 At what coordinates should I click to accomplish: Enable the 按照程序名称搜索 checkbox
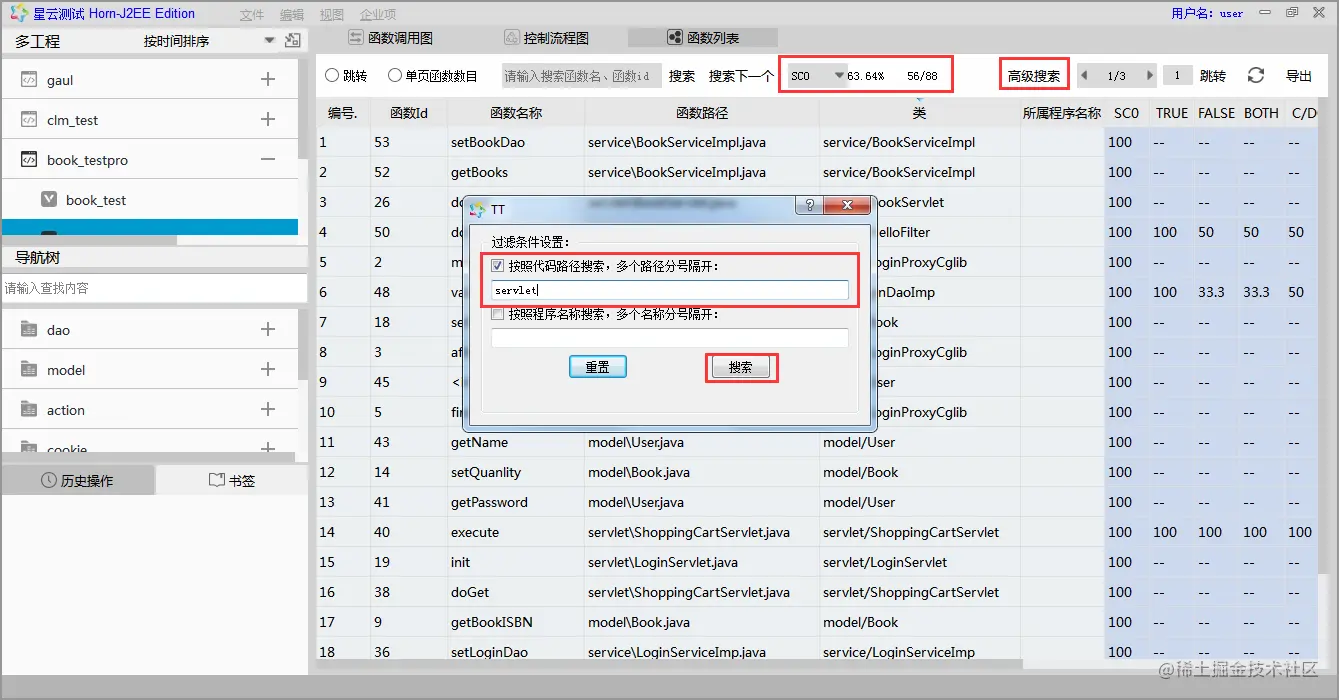click(496, 314)
